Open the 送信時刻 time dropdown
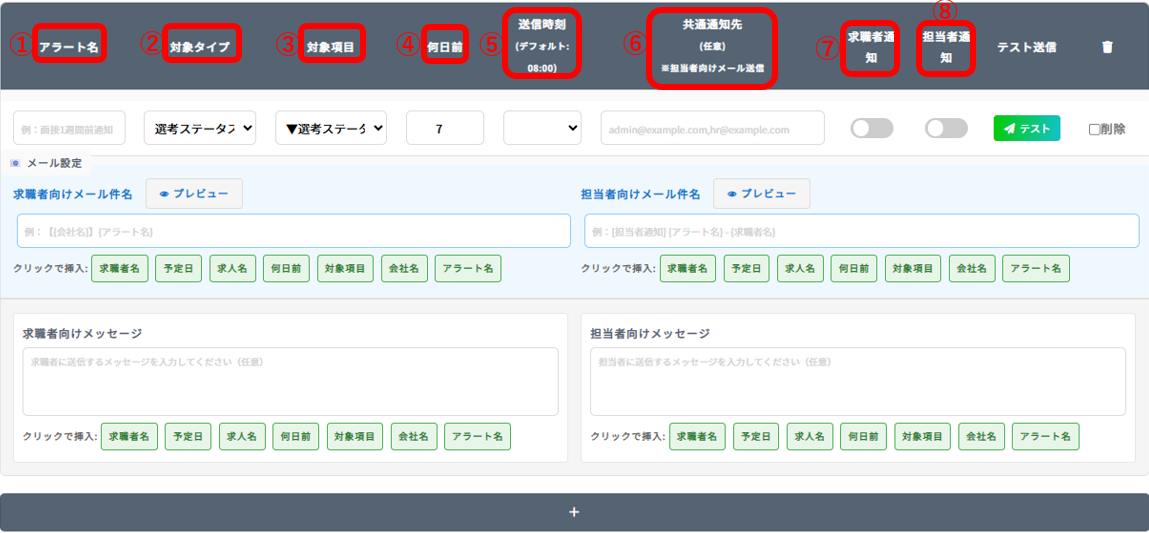This screenshot has height=533, width=1149. tap(542, 128)
